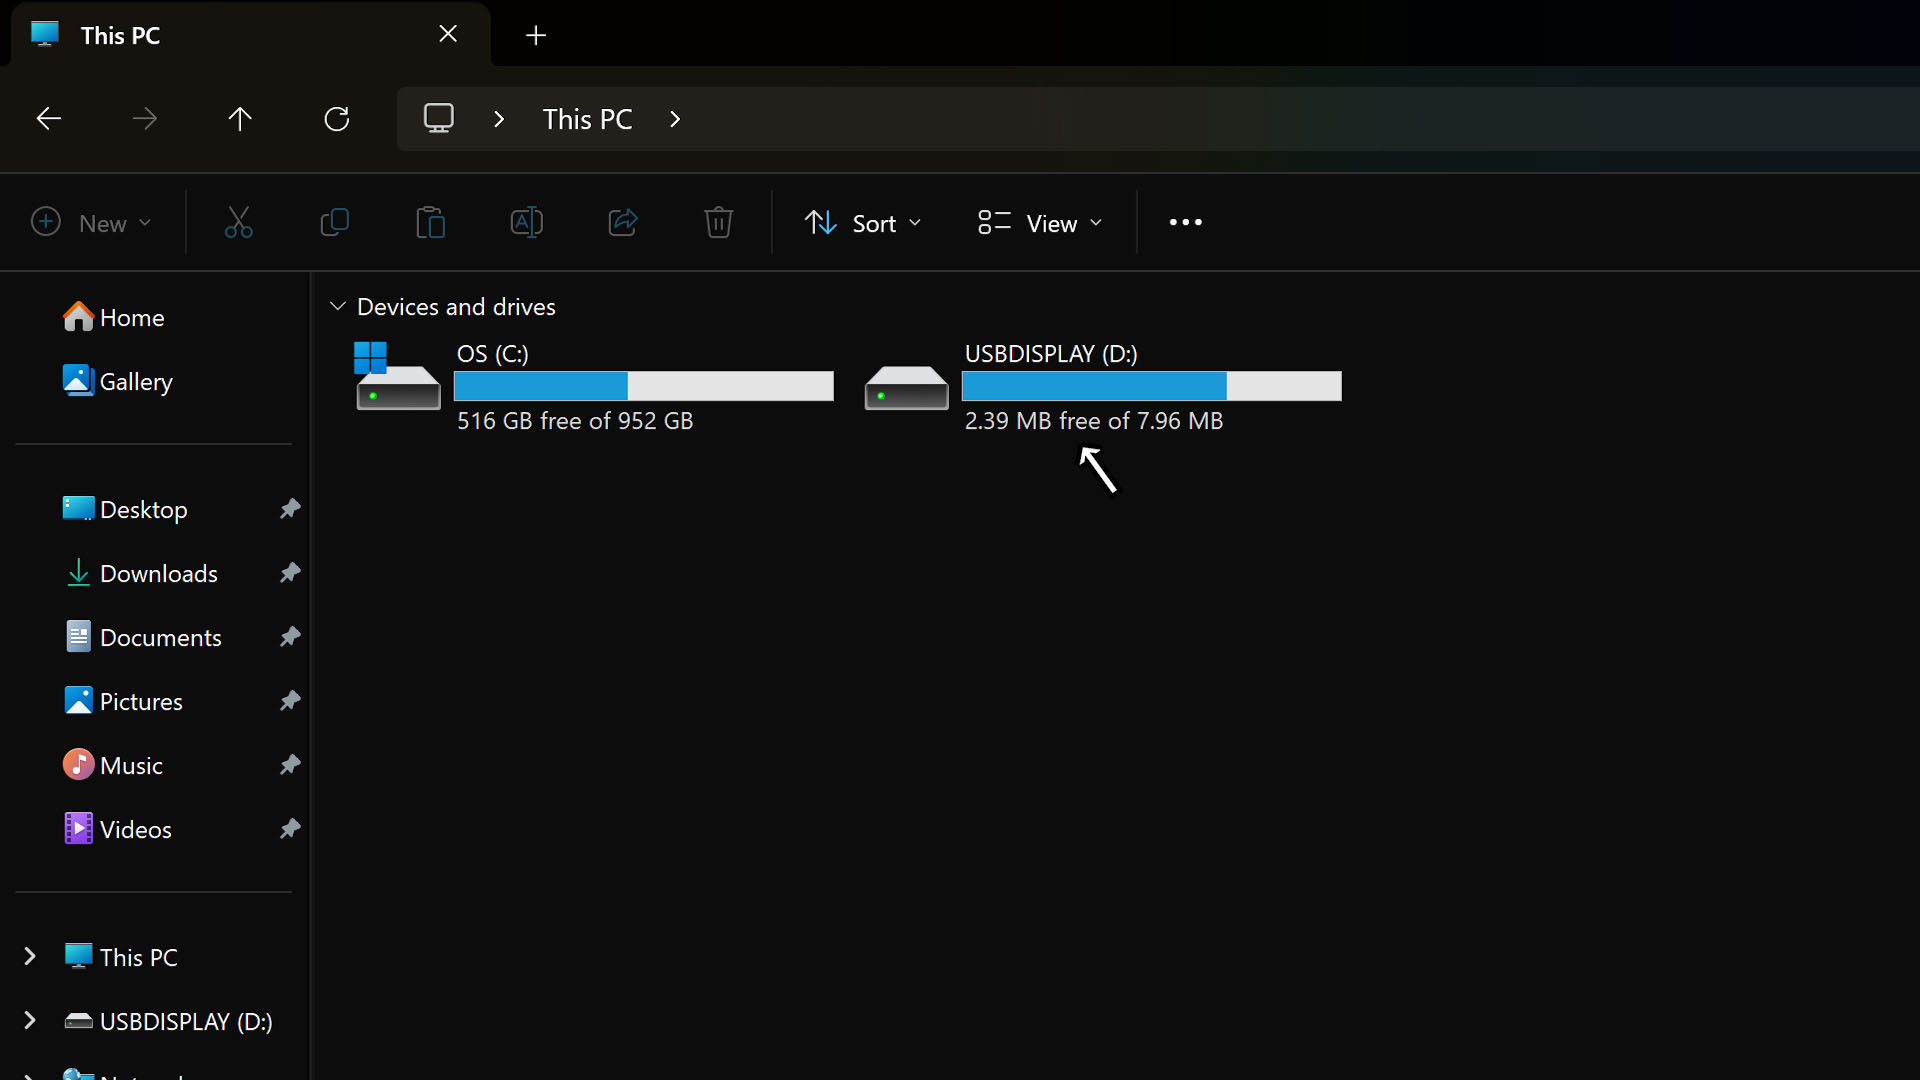Click the Rename icon in toolbar
This screenshot has height=1080, width=1920.
526,222
